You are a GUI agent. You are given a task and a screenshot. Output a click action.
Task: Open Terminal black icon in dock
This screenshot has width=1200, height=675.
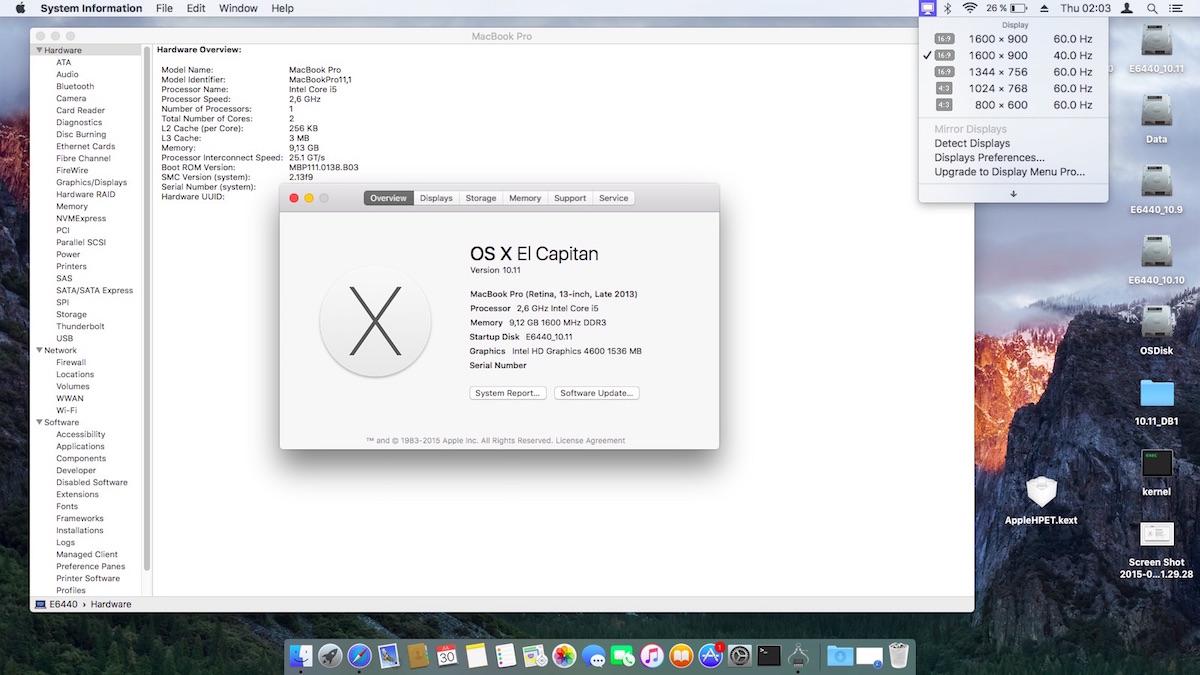click(x=769, y=656)
